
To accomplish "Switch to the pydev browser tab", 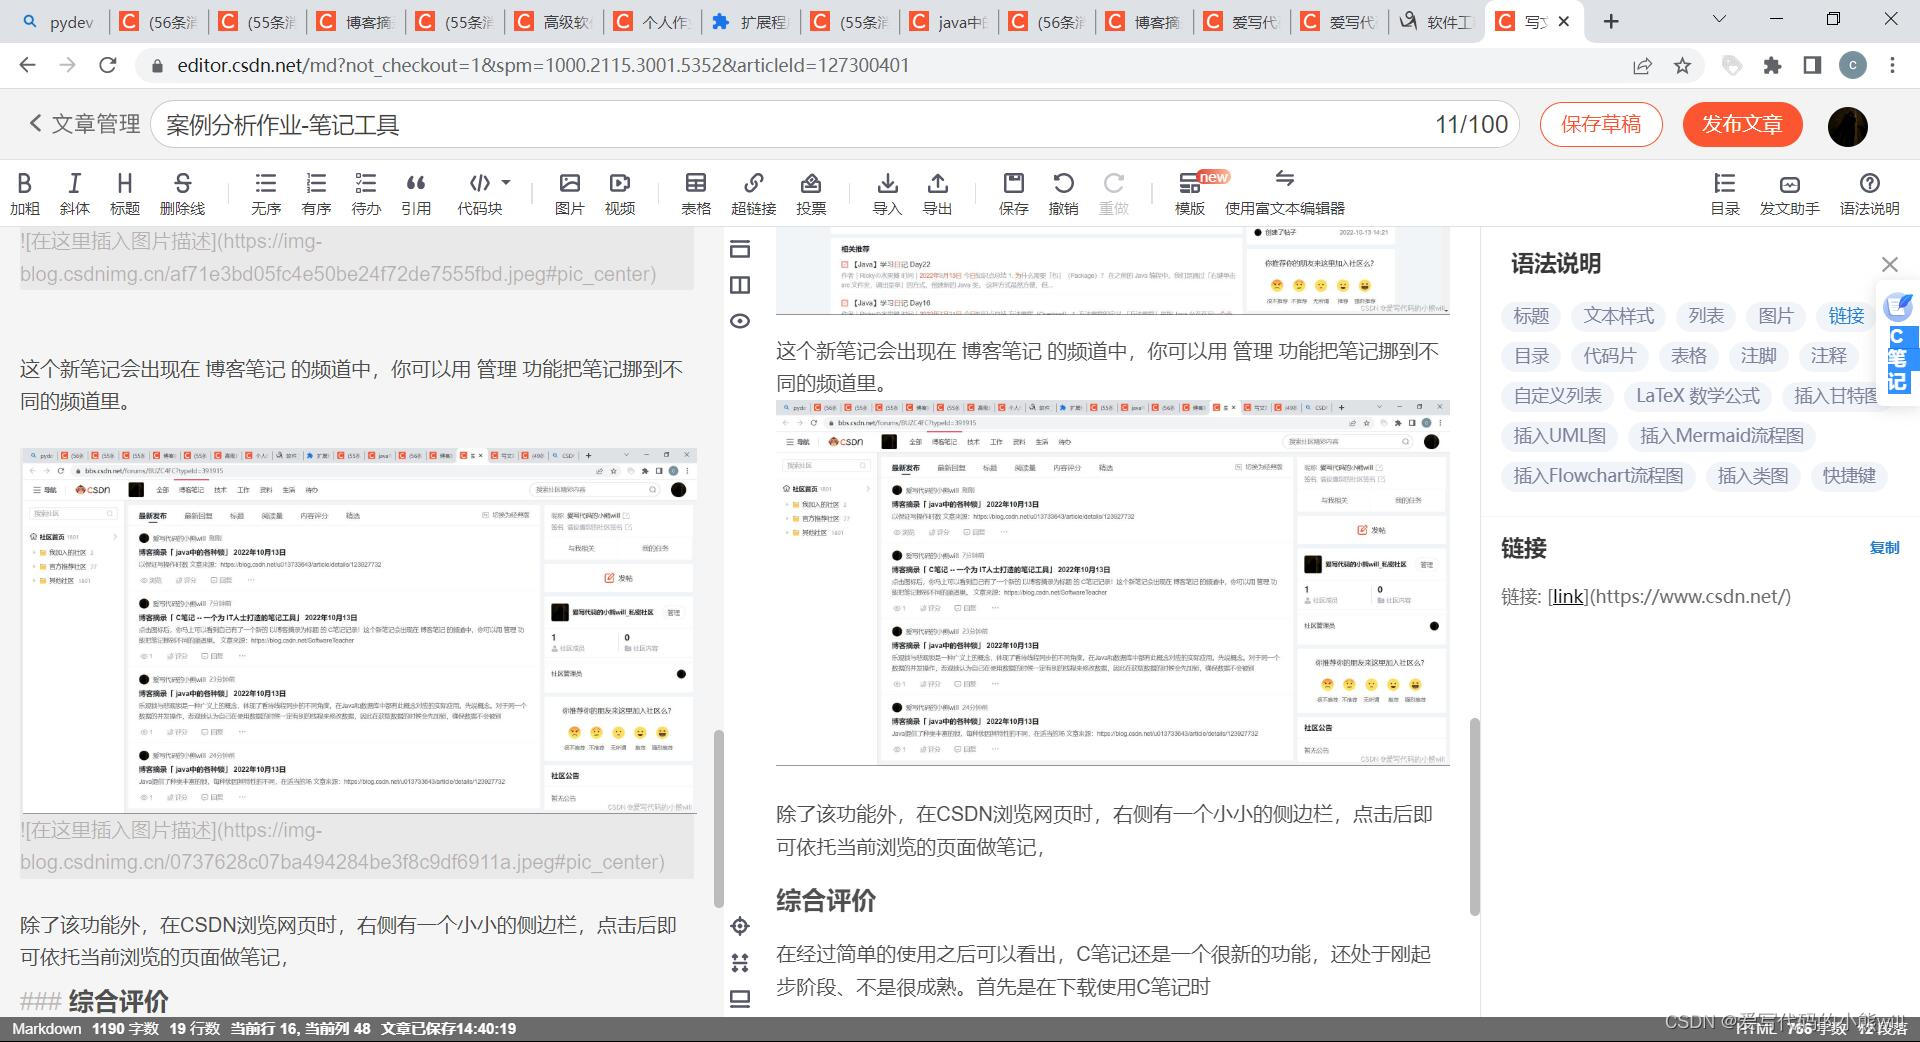I will click(60, 22).
